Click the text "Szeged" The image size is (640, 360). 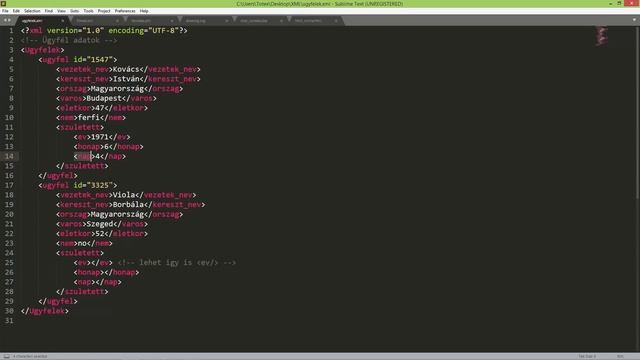[x=100, y=224]
